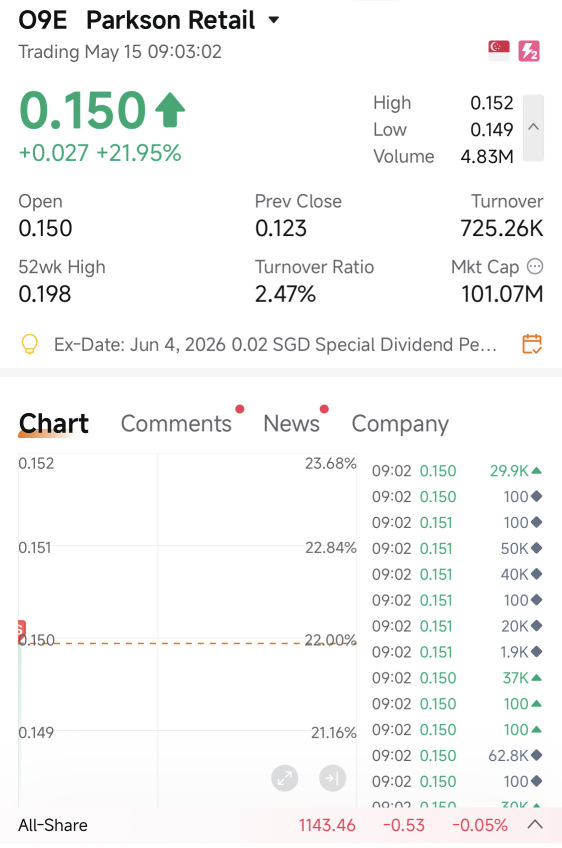The width and height of the screenshot is (562, 848).
Task: Tap the red S marker on chart
Action: (21, 630)
